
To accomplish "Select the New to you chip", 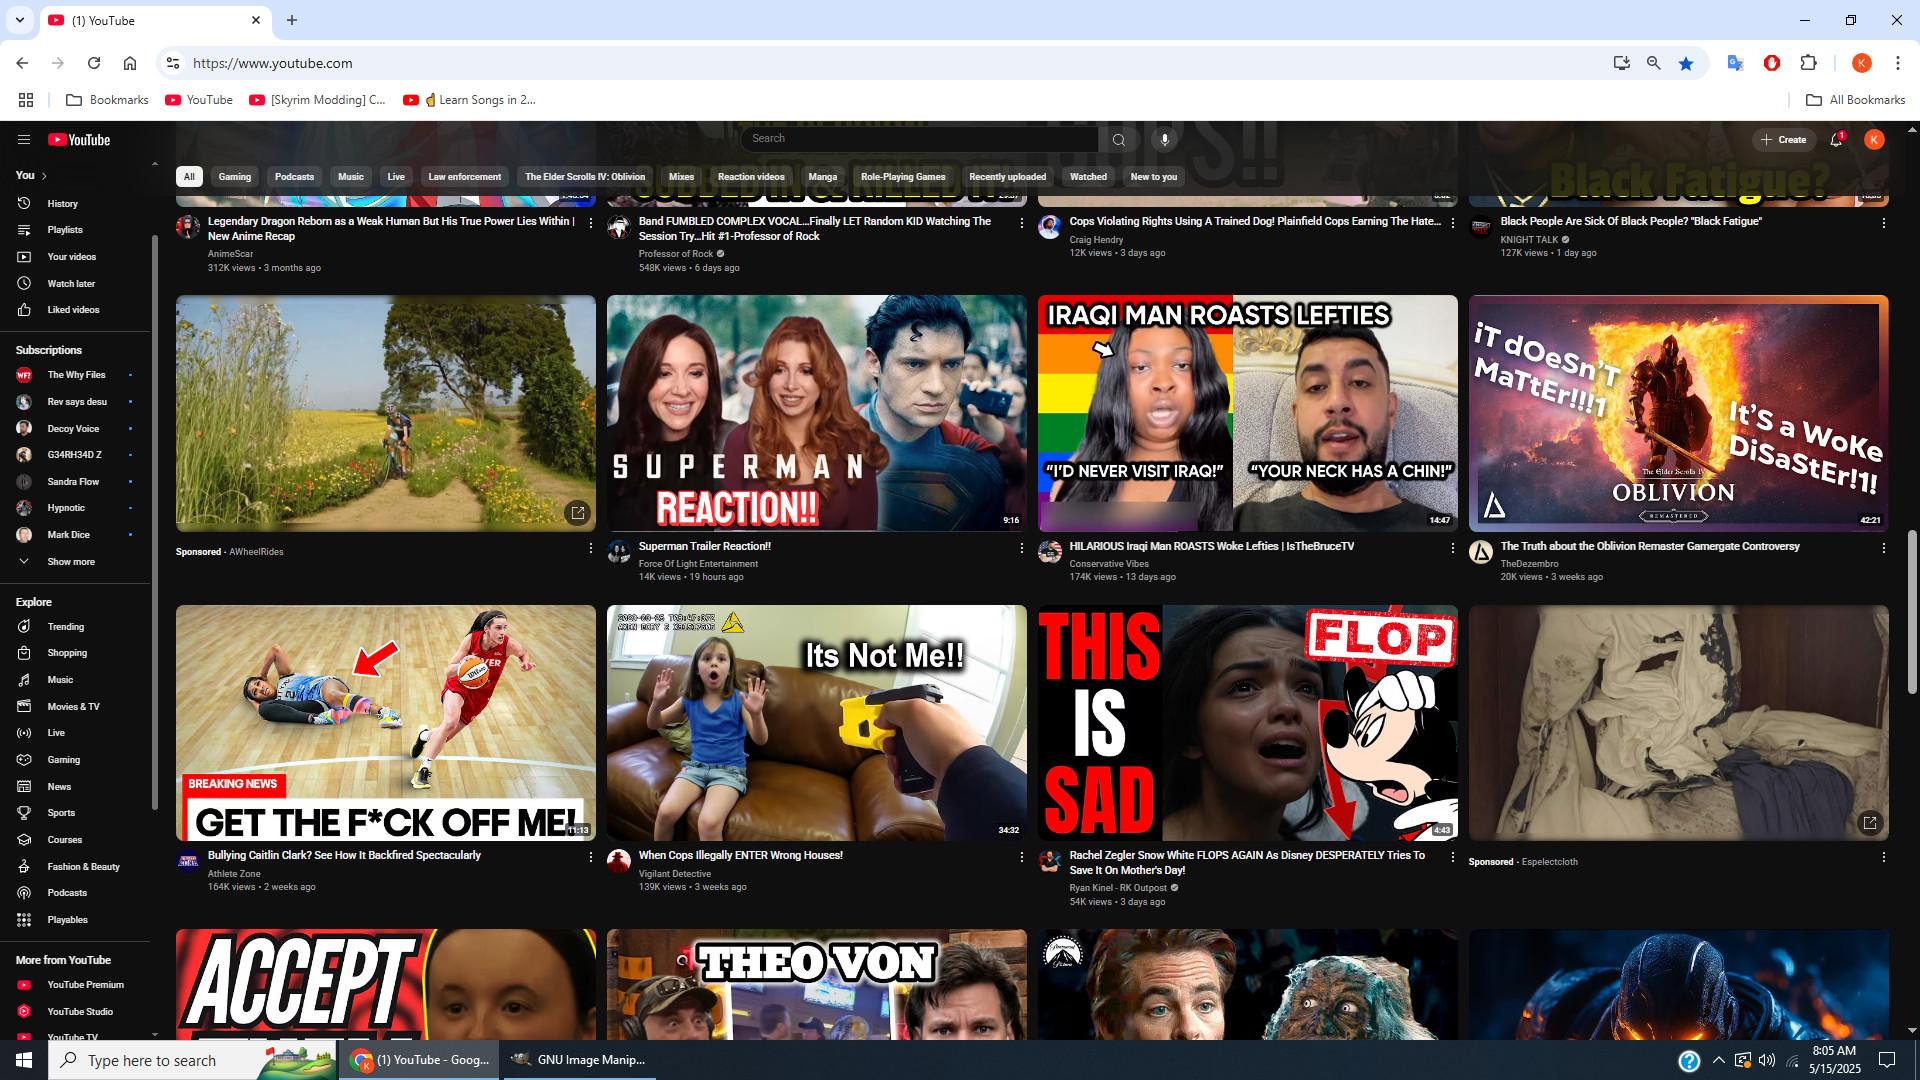I will [1153, 177].
